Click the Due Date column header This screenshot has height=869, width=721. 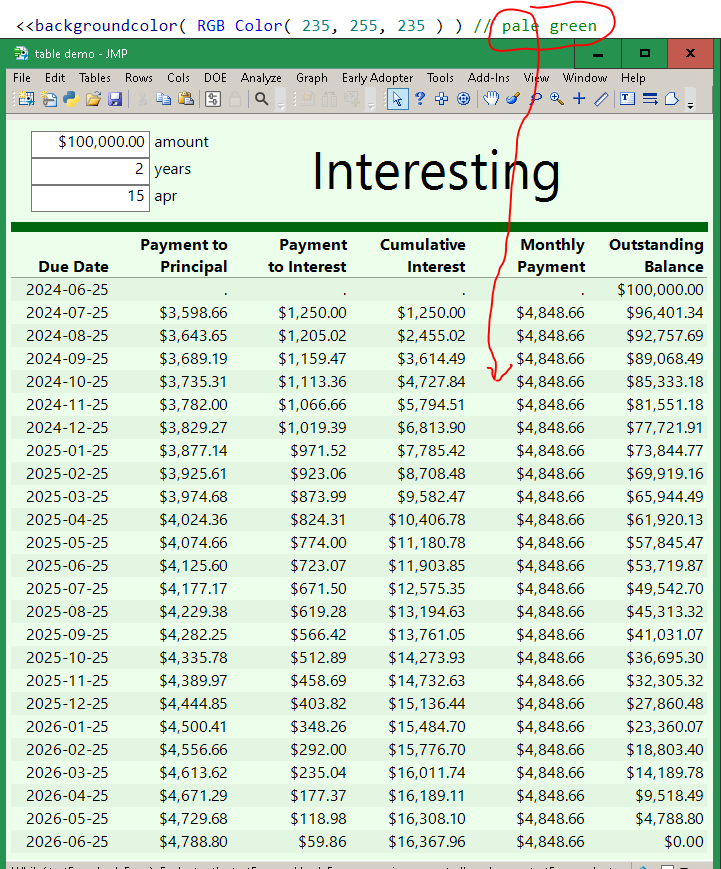(x=73, y=267)
